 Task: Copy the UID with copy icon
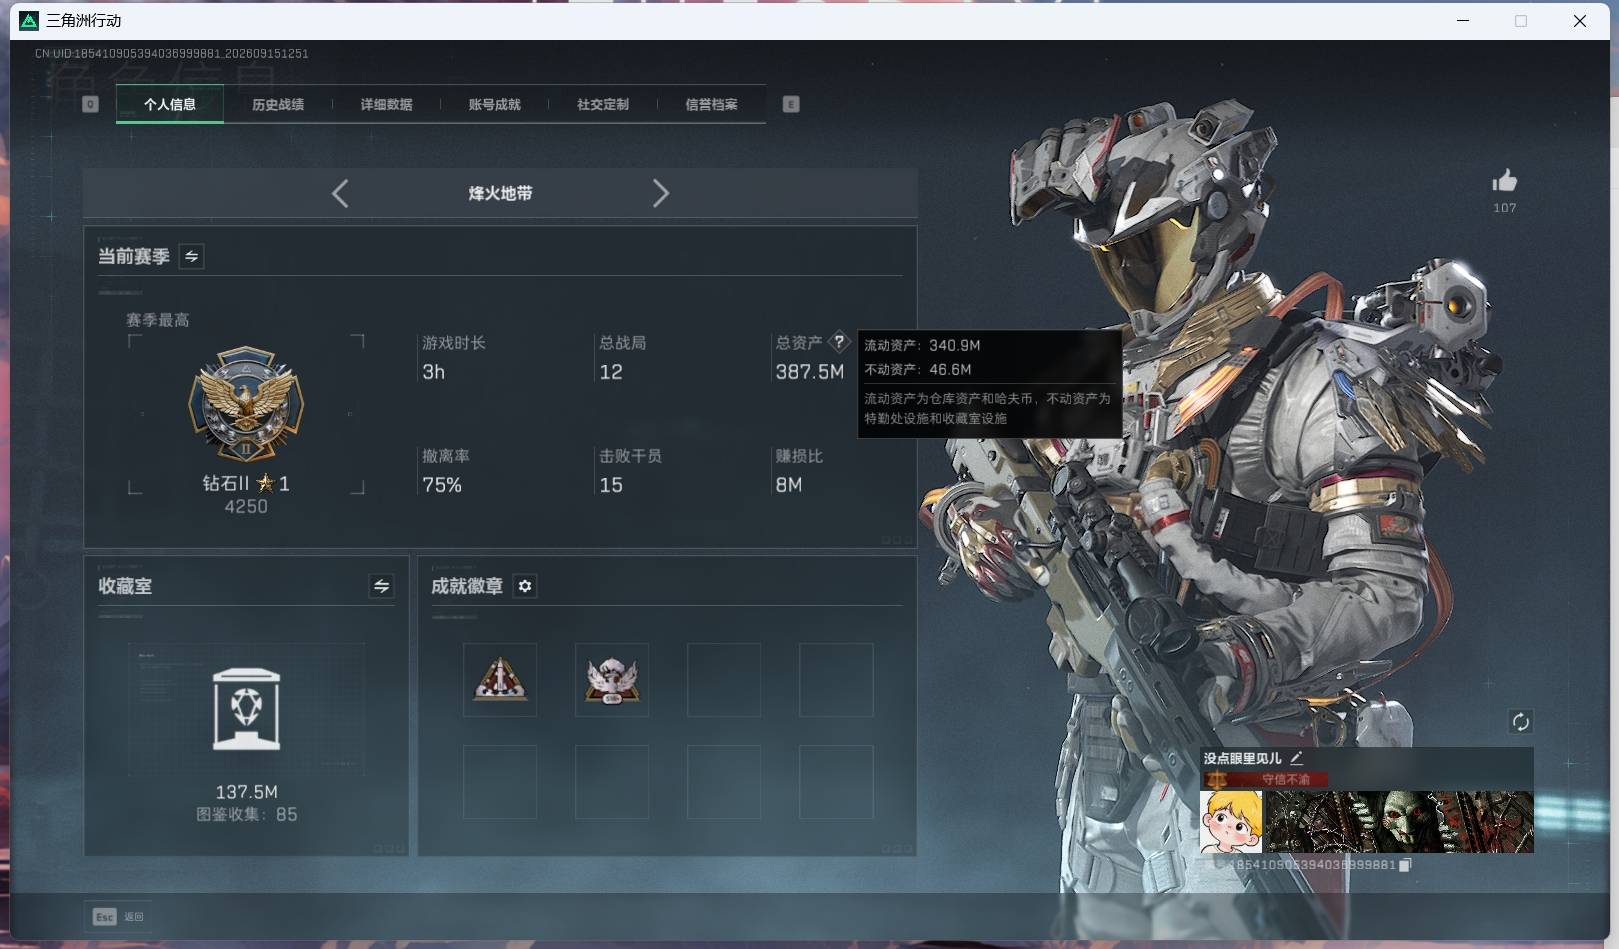point(1405,865)
